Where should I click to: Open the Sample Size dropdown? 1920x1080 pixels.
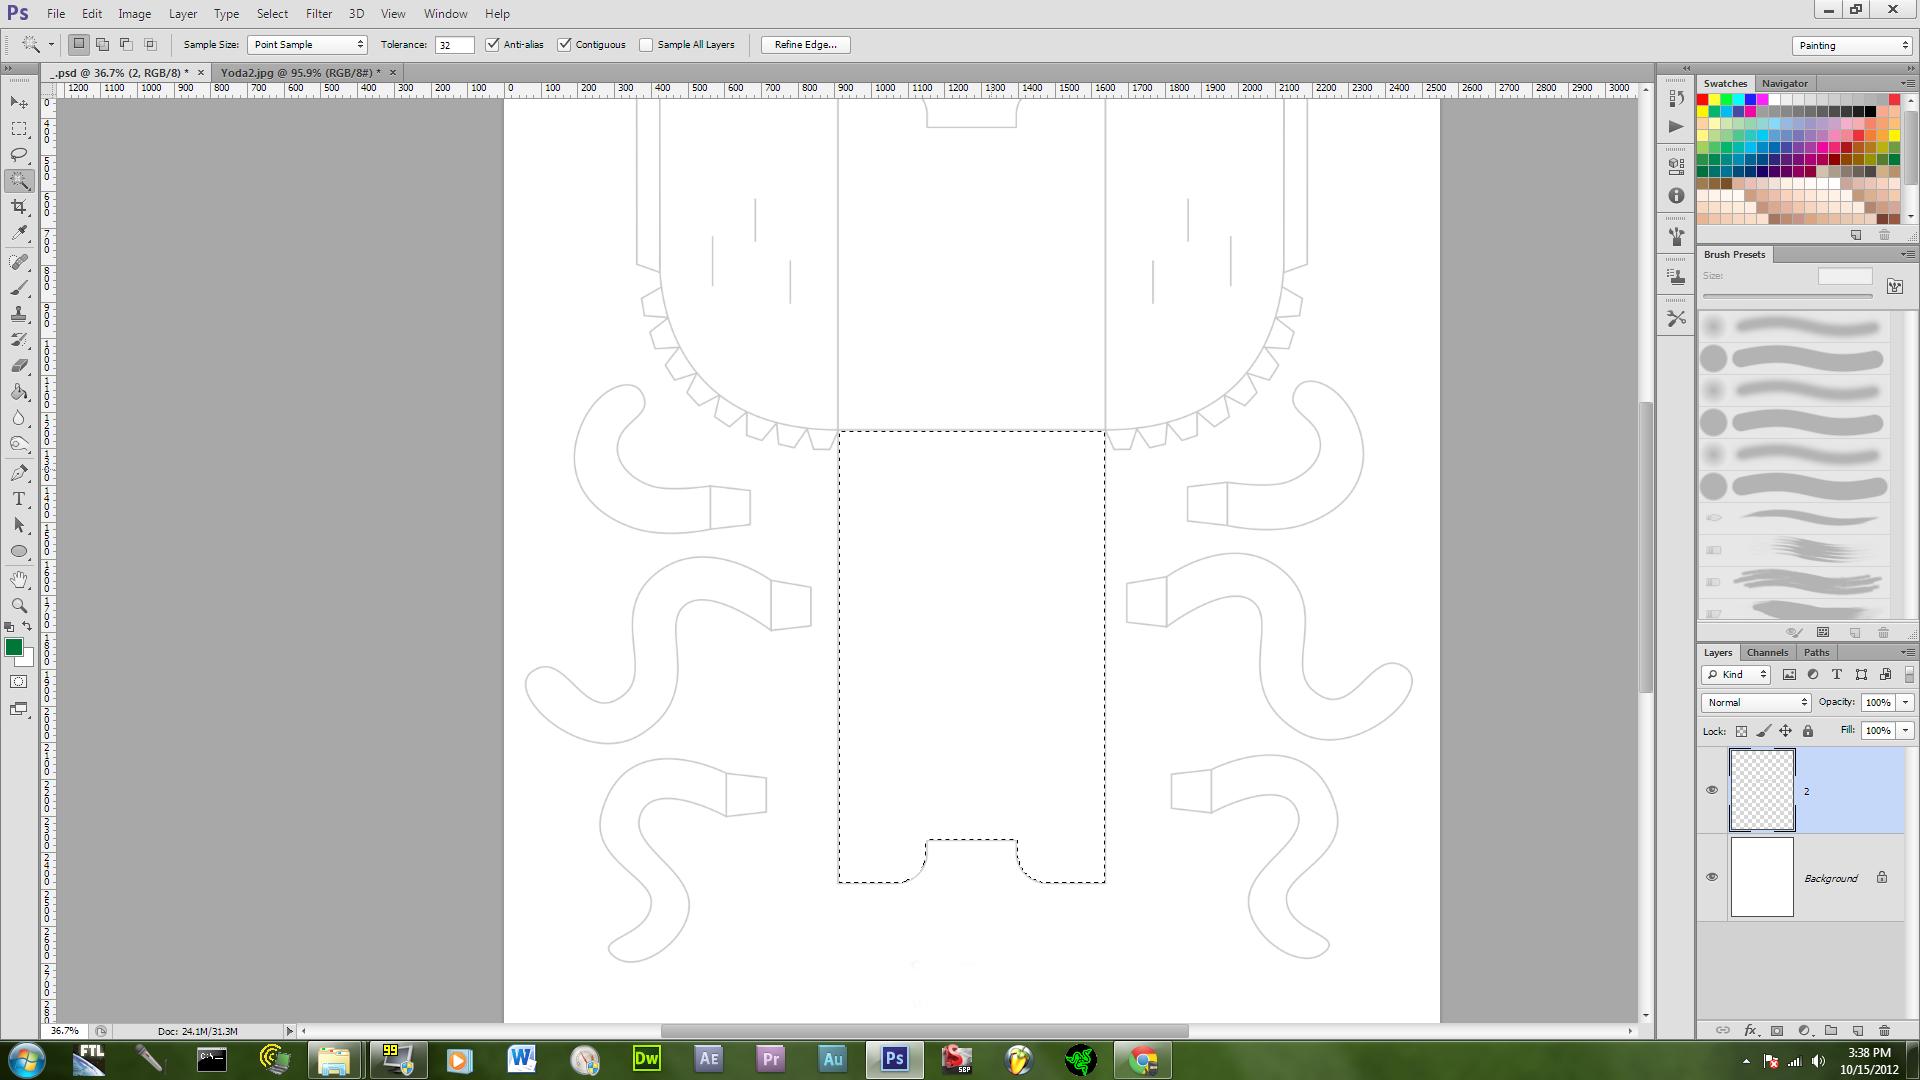(x=307, y=44)
